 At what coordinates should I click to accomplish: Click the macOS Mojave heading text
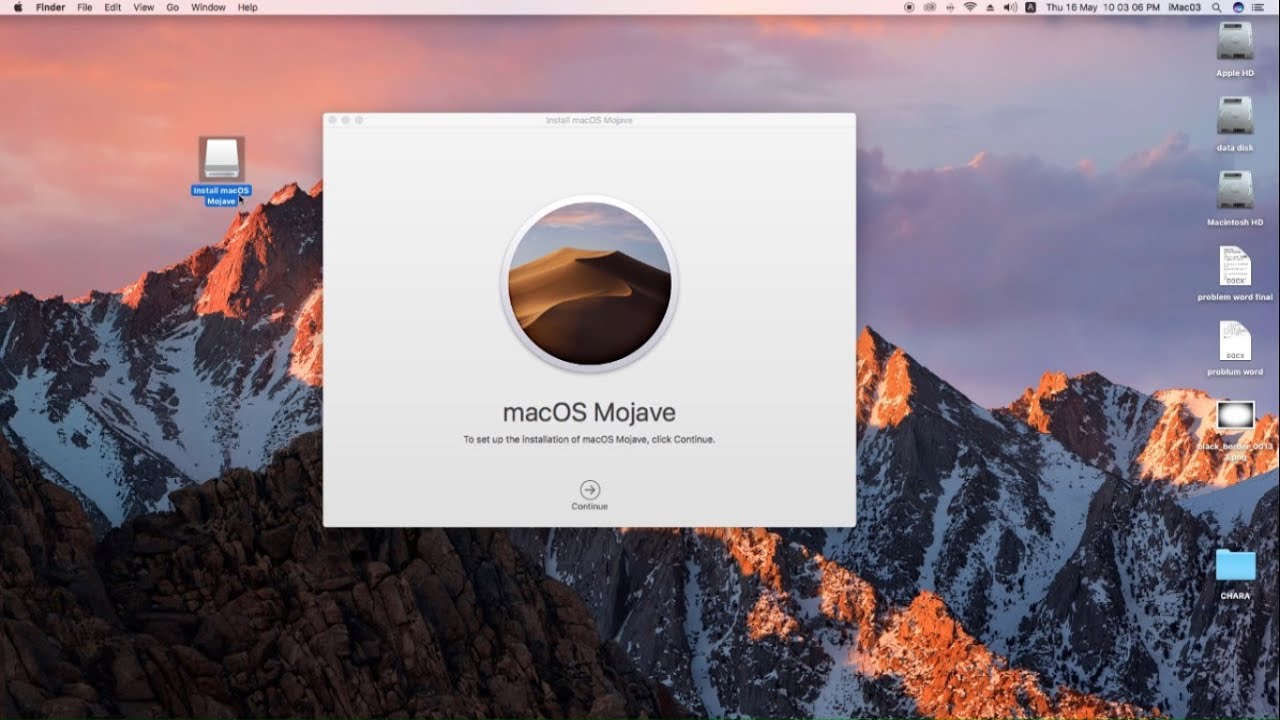click(589, 412)
